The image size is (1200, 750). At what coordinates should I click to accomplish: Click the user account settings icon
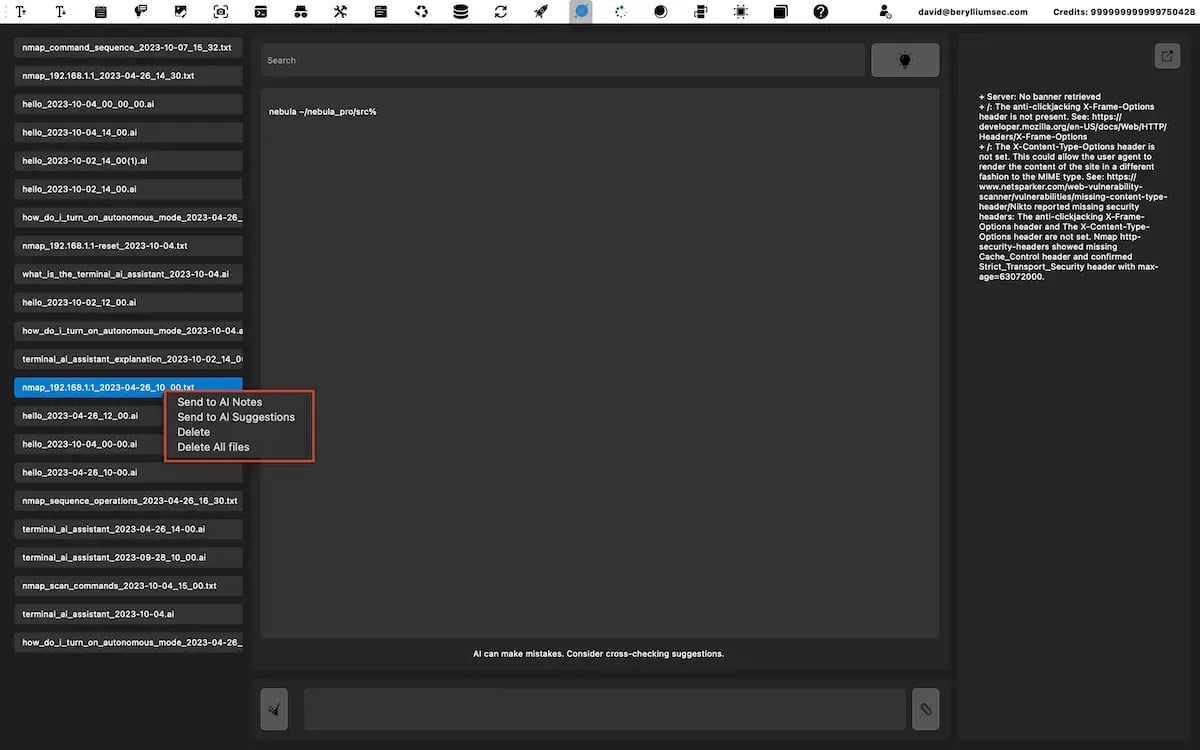pyautogui.click(x=885, y=12)
